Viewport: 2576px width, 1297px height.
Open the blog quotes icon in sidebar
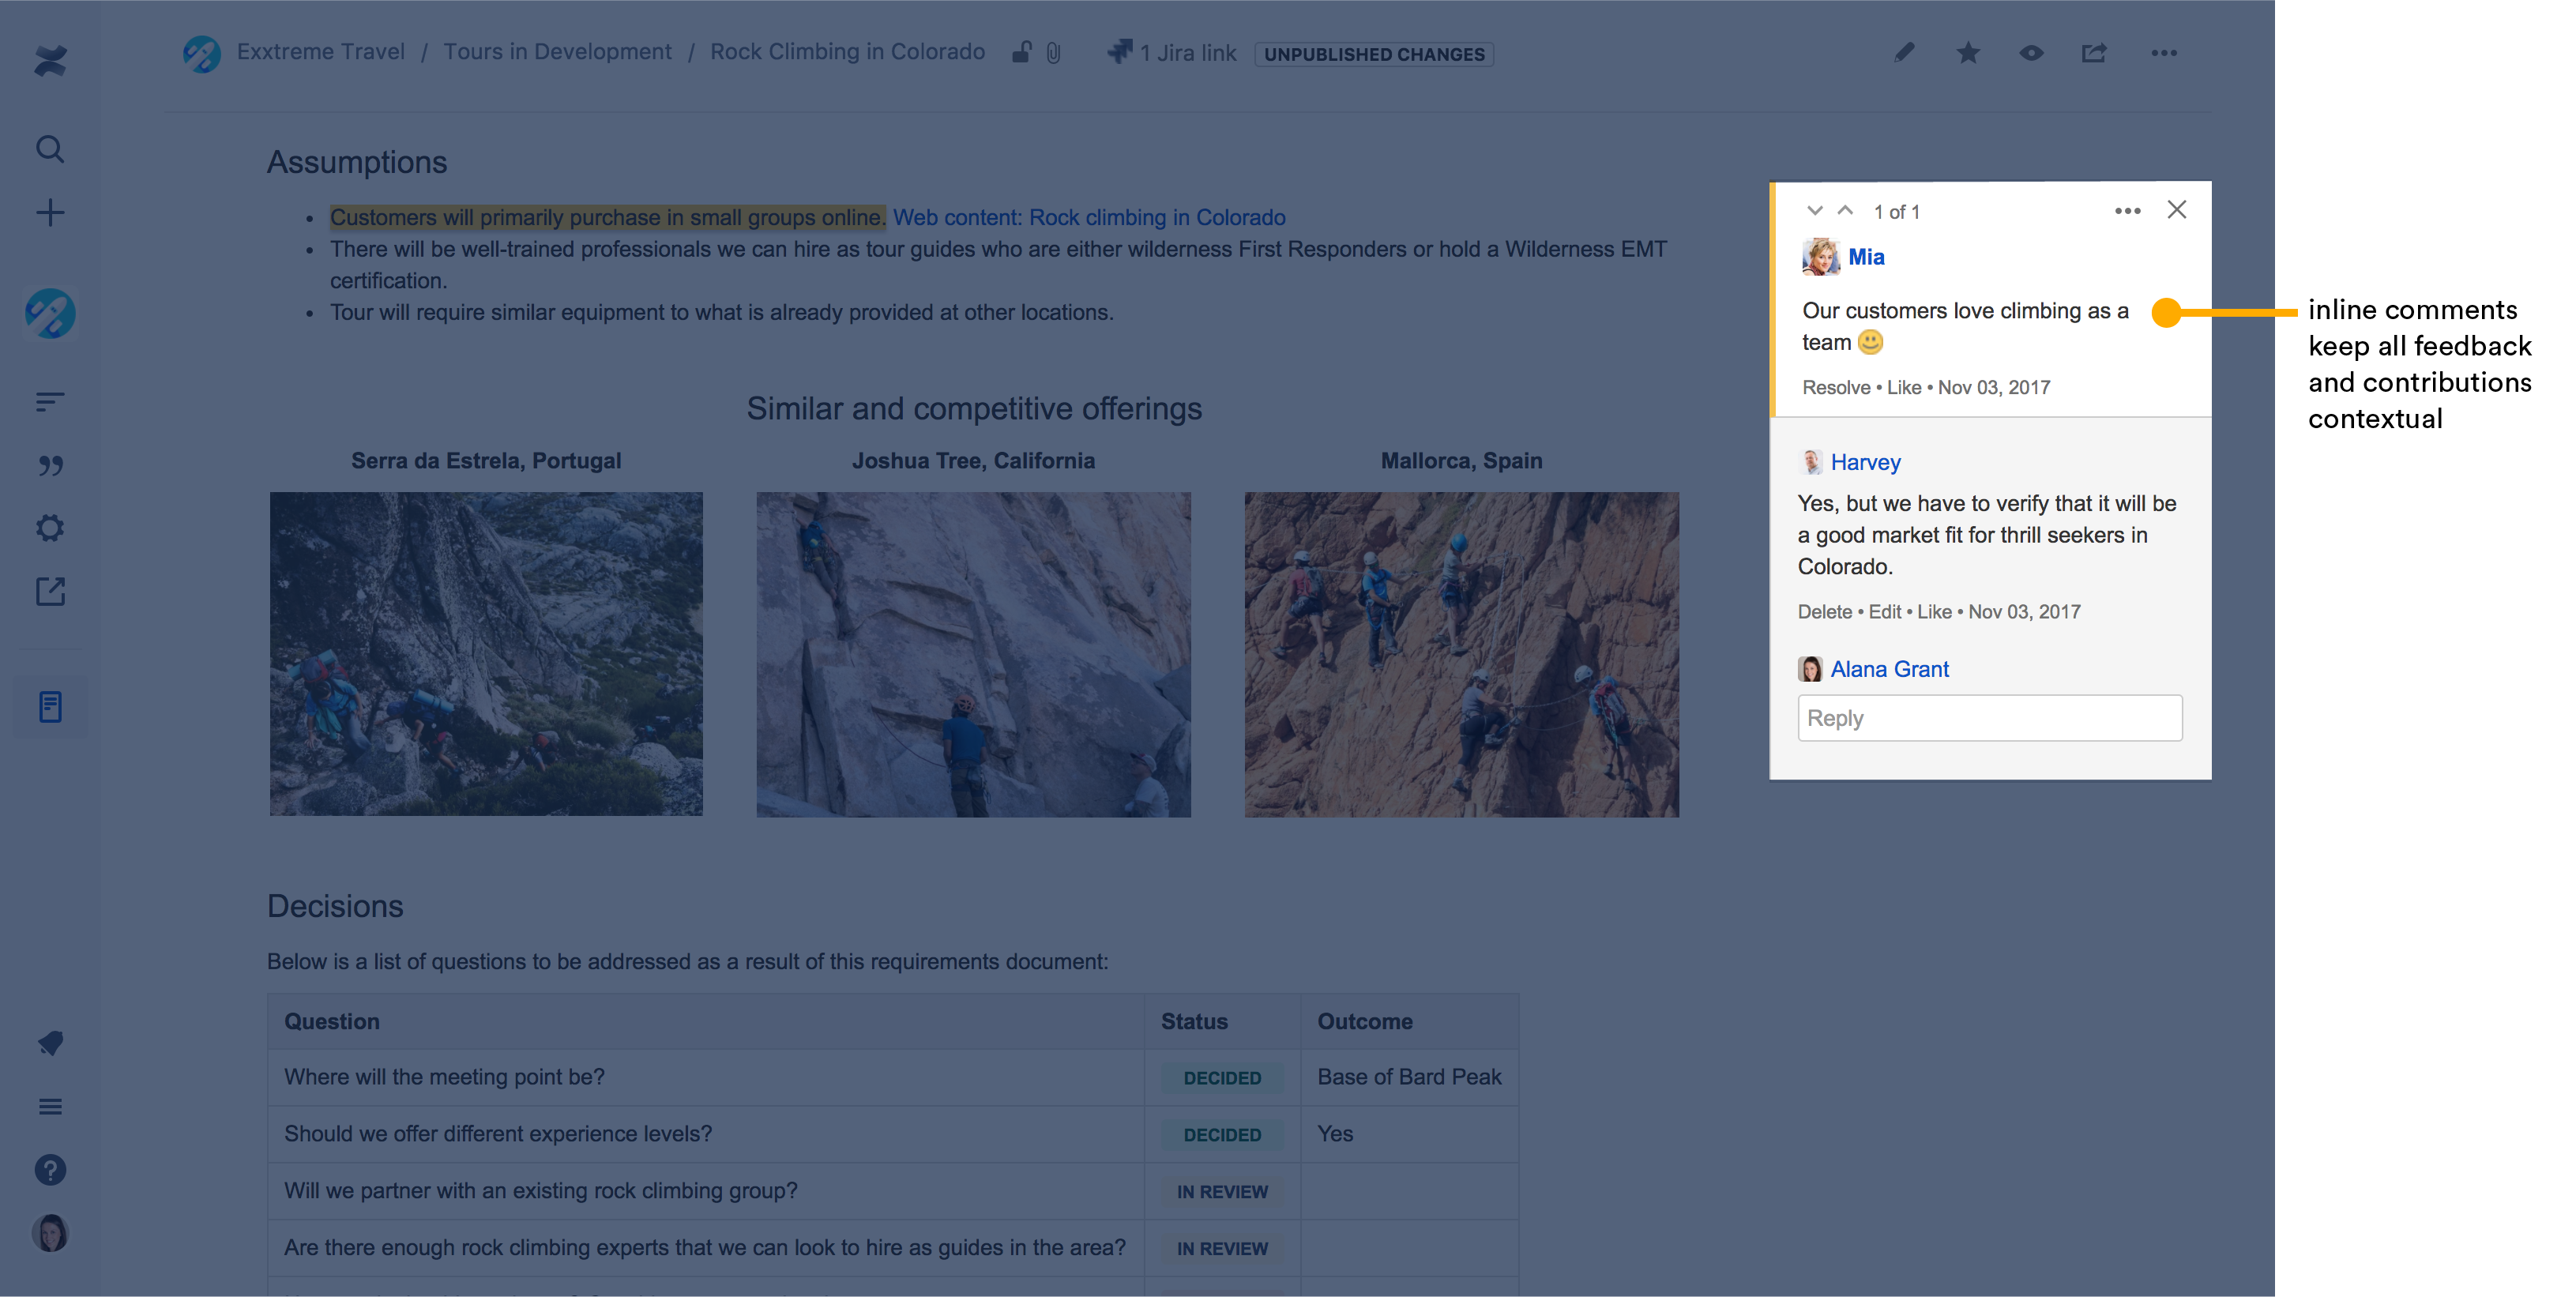point(50,465)
